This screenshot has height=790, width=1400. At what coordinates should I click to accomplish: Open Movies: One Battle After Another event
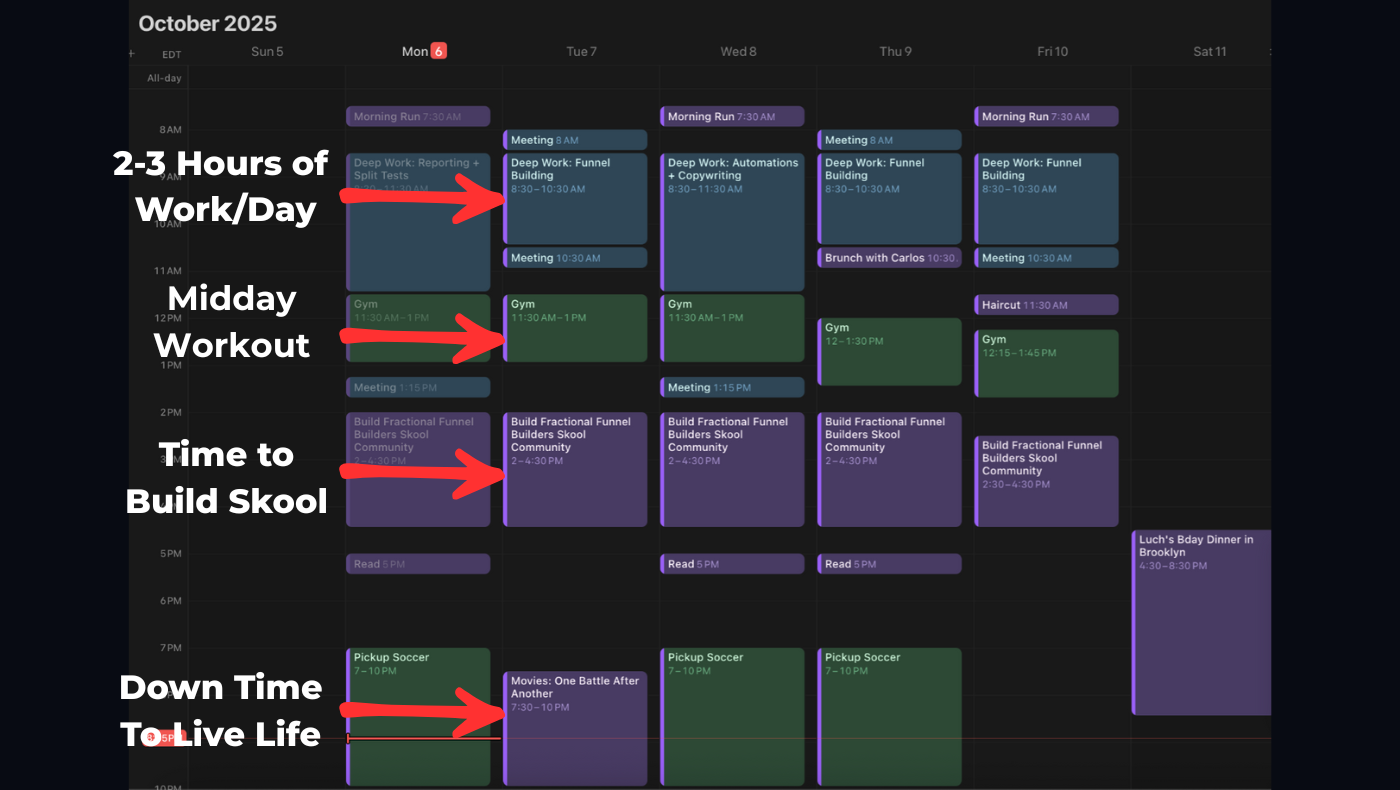click(x=575, y=728)
